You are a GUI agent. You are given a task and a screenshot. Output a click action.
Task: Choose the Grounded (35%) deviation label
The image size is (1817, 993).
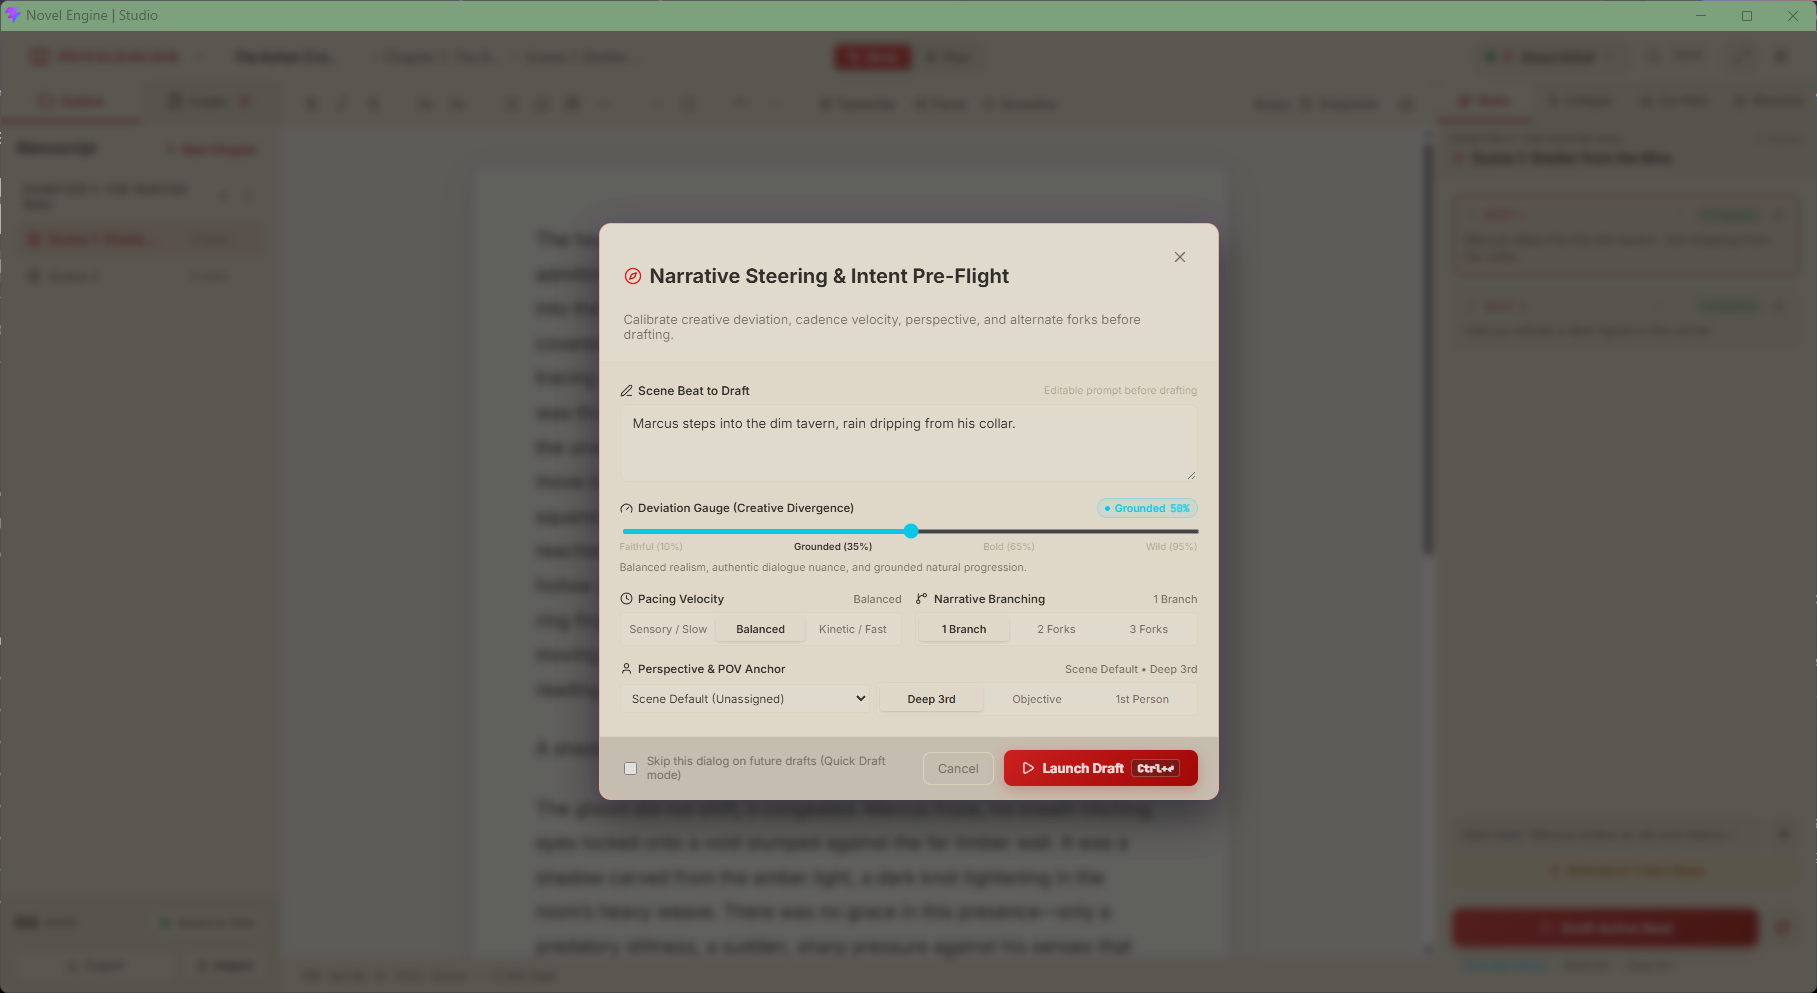point(833,546)
